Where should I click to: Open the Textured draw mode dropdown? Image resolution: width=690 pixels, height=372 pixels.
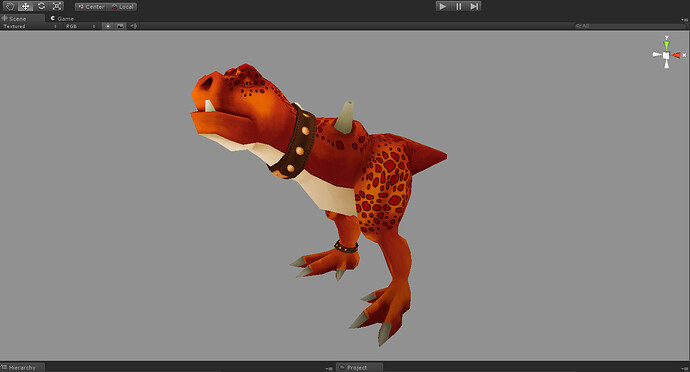click(29, 26)
